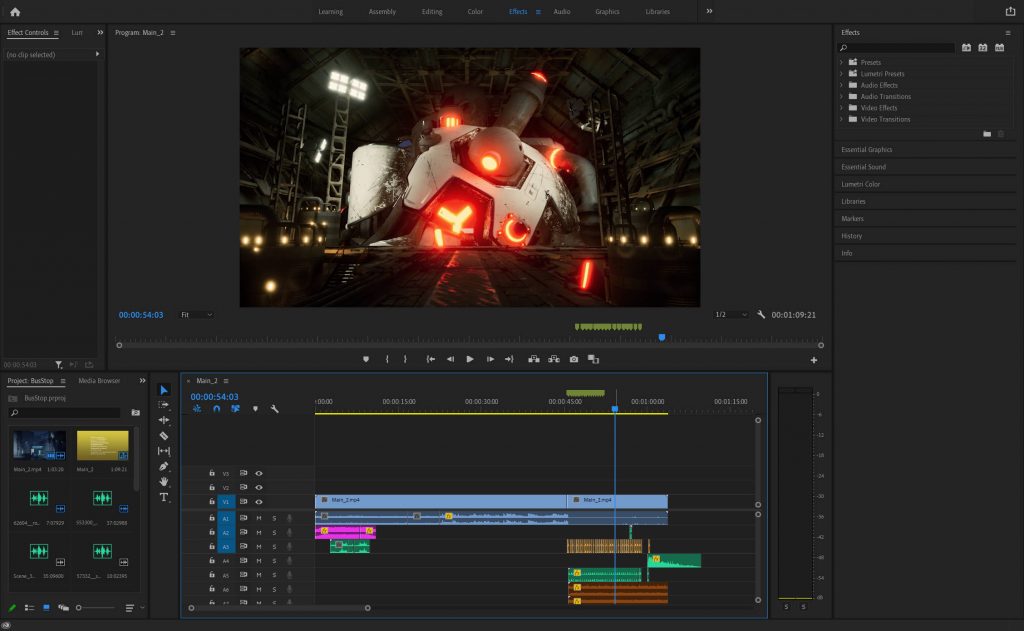Open Program monitor settings wrench
The width and height of the screenshot is (1024, 631).
point(761,314)
